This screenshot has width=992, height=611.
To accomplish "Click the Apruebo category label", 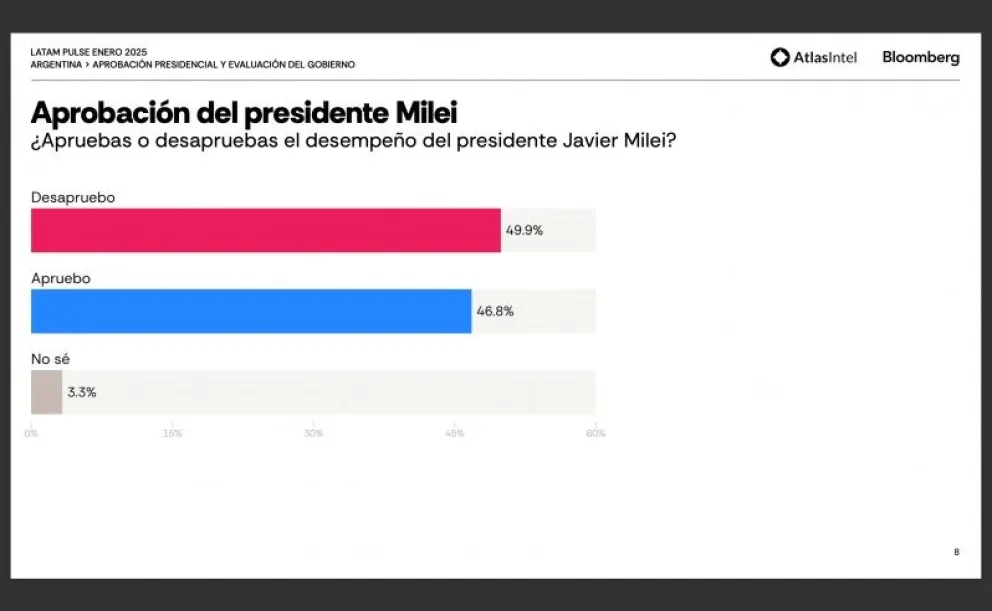I will 61,278.
